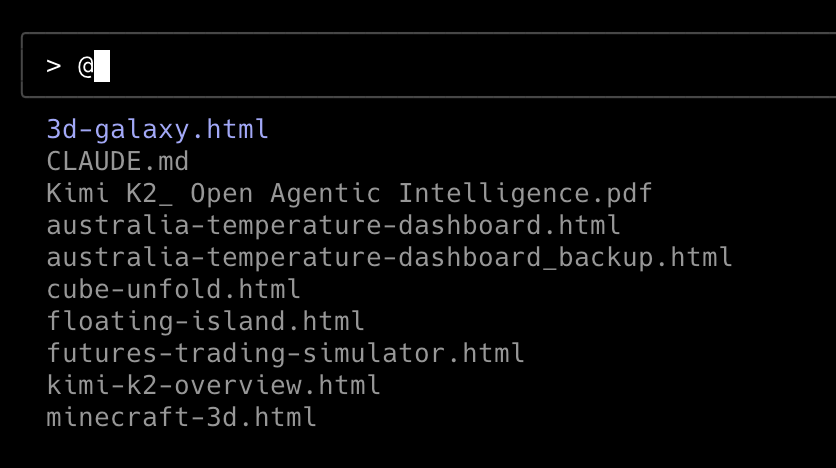Select minecraft-3d.html suggestion
The height and width of the screenshot is (468, 836).
[181, 417]
